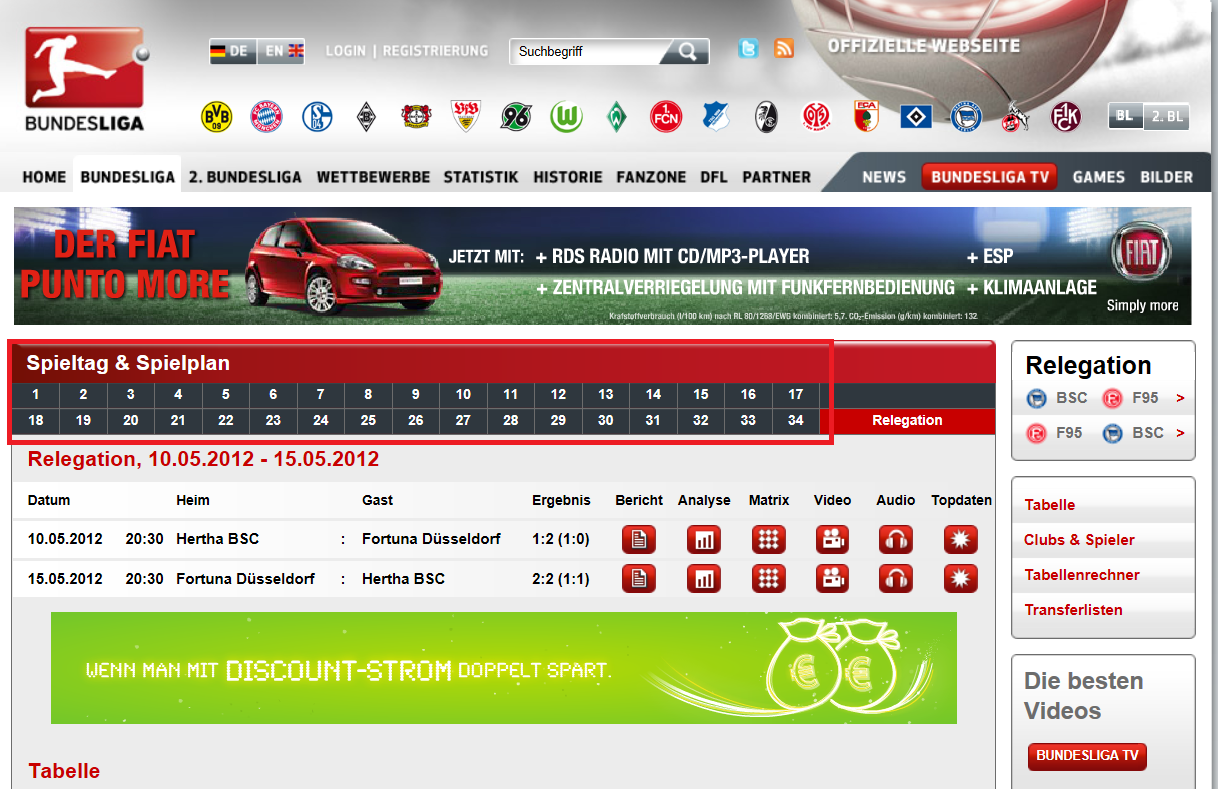Screen dimensions: 1218x789
Task: Open the FC Bayern München club logo
Action: [x=266, y=117]
